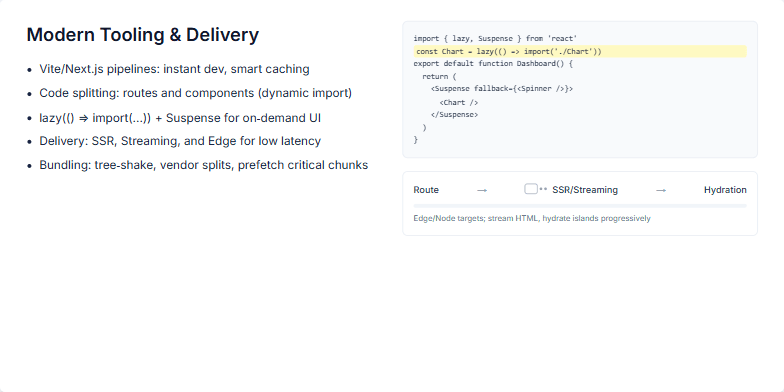Click the '<Chart />' code line
Viewport: 784px width, 392px height.
459,102
